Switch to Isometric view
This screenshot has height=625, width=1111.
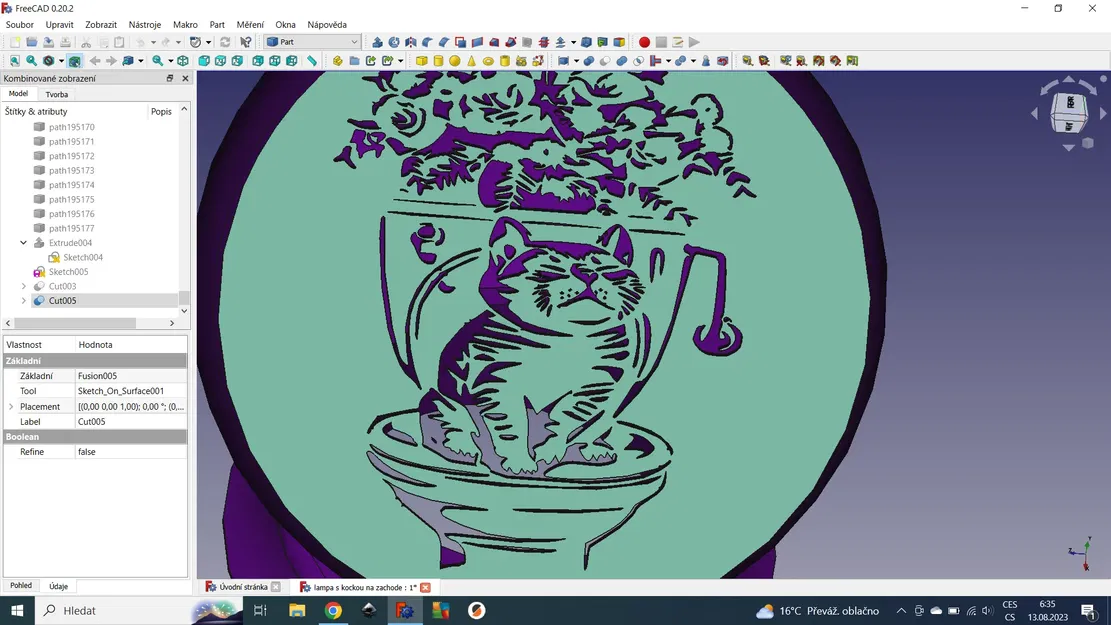pos(183,61)
